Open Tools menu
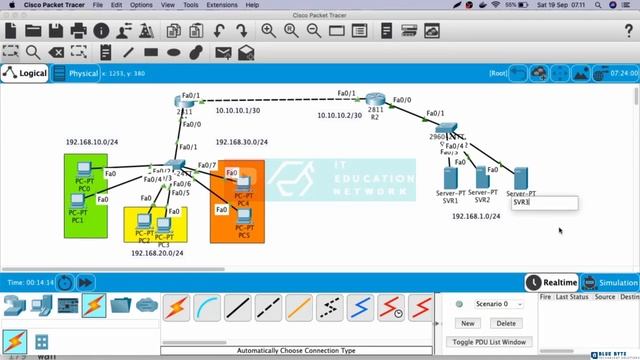 pos(191,5)
